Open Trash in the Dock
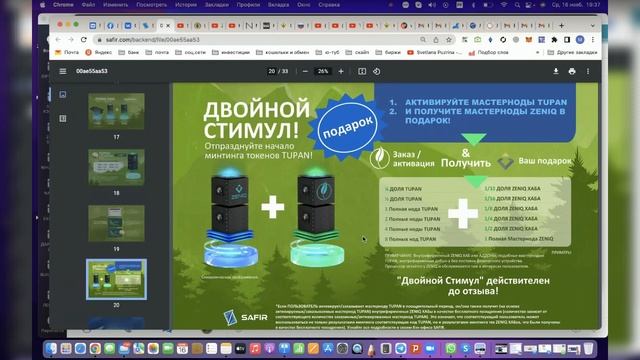The width and height of the screenshot is (640, 360). [588, 349]
